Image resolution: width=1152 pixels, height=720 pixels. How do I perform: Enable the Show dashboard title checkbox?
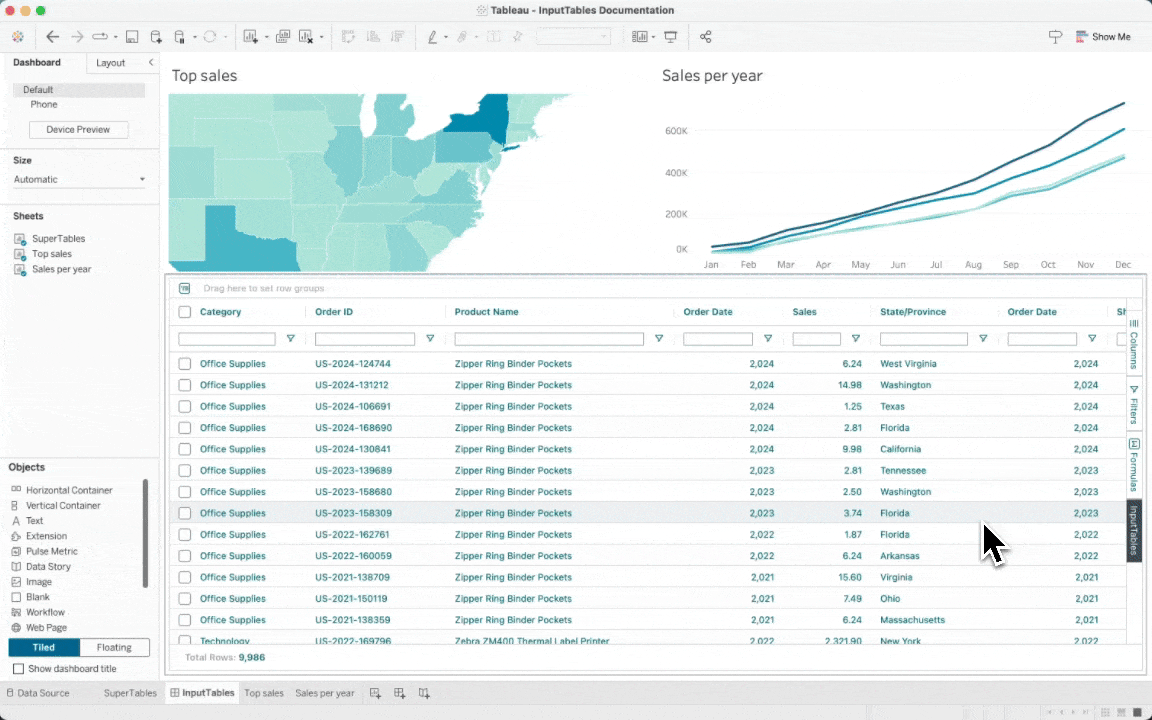[18, 669]
